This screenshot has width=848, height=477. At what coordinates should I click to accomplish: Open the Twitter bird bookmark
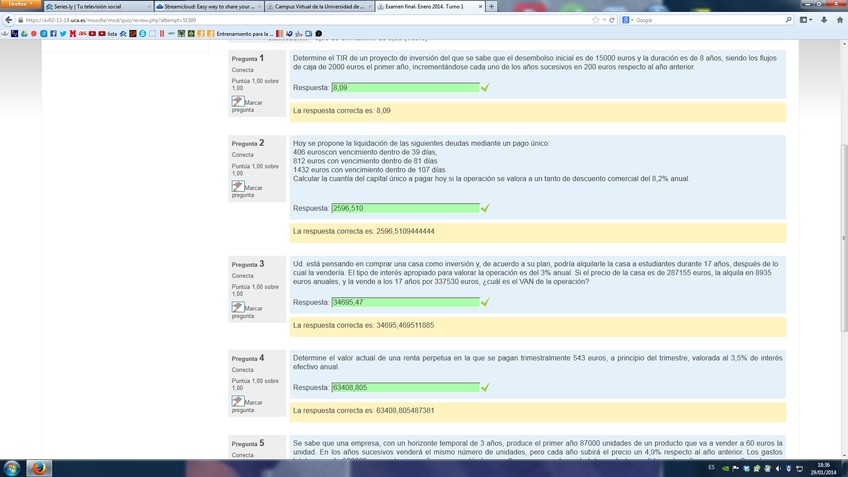[63, 34]
